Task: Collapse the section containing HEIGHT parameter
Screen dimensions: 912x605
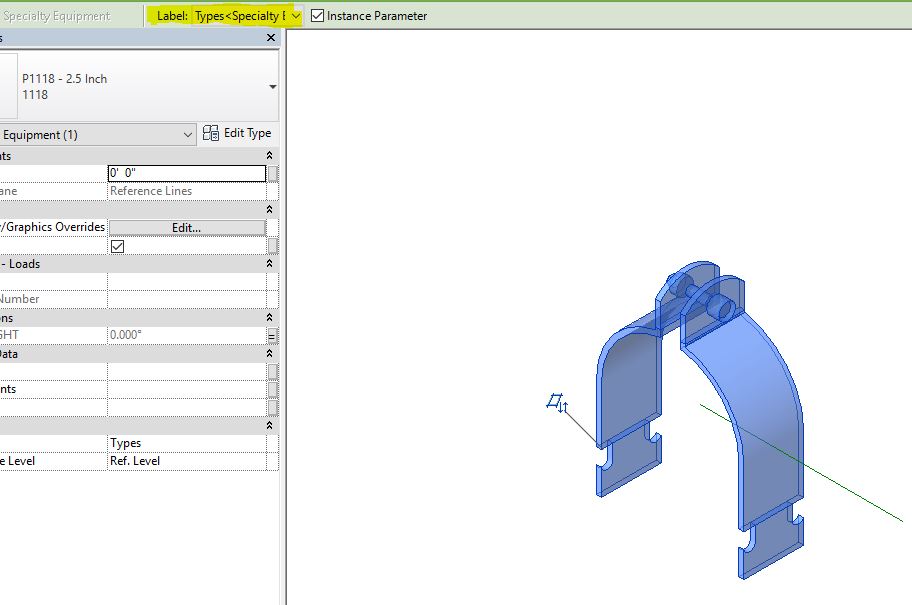Action: click(x=270, y=317)
